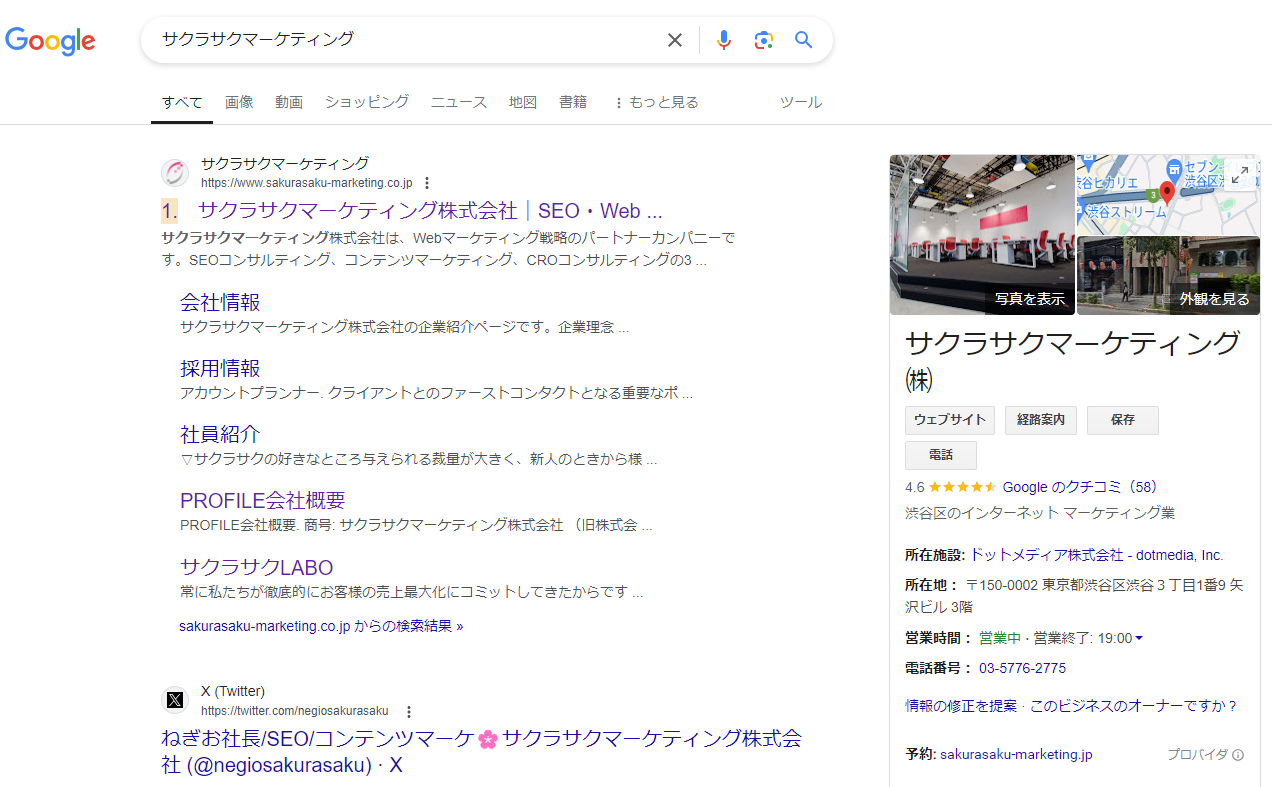Click the map thumbnail showing 渋谷ストリーム
The height and width of the screenshot is (787, 1272).
click(1168, 195)
